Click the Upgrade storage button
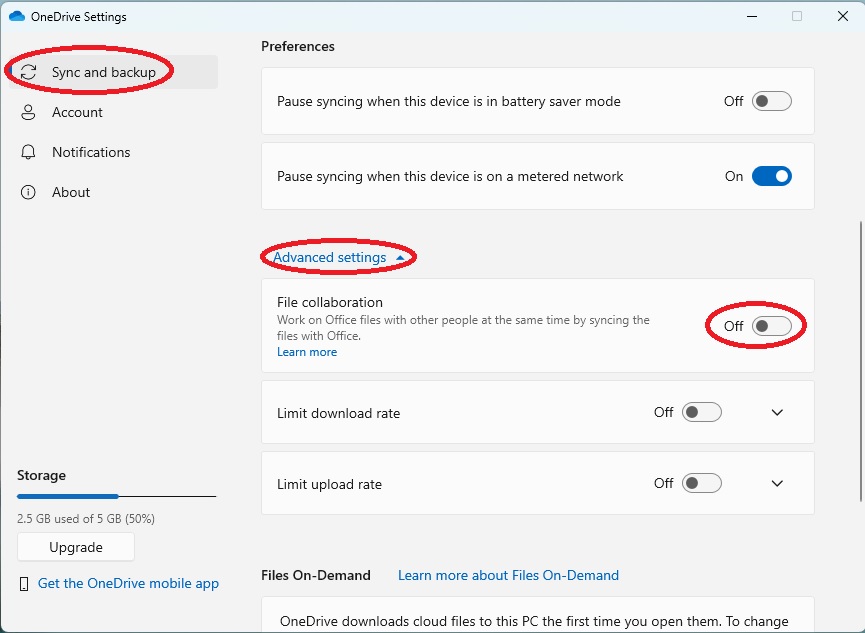Image resolution: width=865 pixels, height=633 pixels. tap(76, 547)
